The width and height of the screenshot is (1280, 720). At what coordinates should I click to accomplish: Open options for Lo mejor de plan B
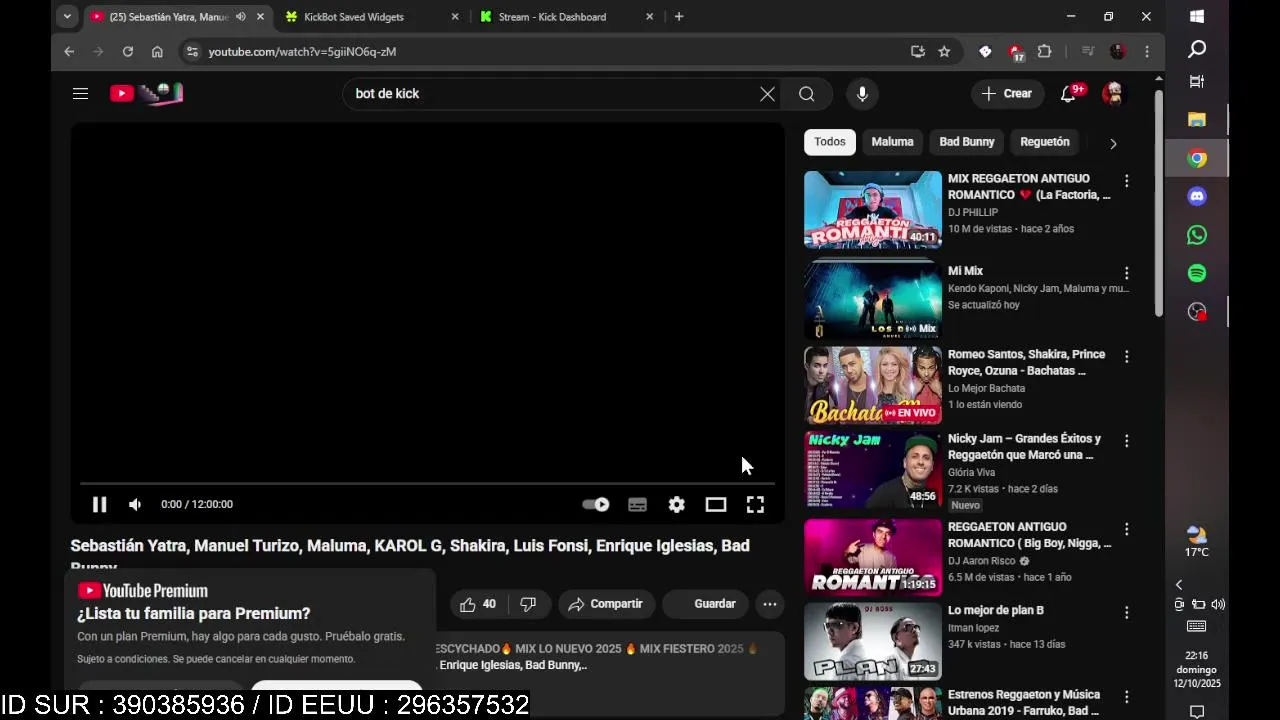(1126, 612)
